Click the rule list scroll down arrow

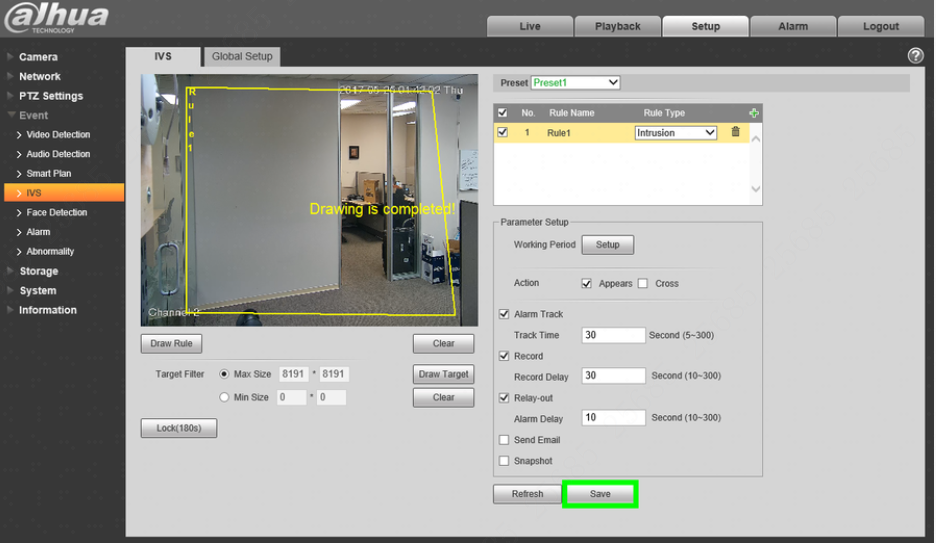click(x=756, y=189)
